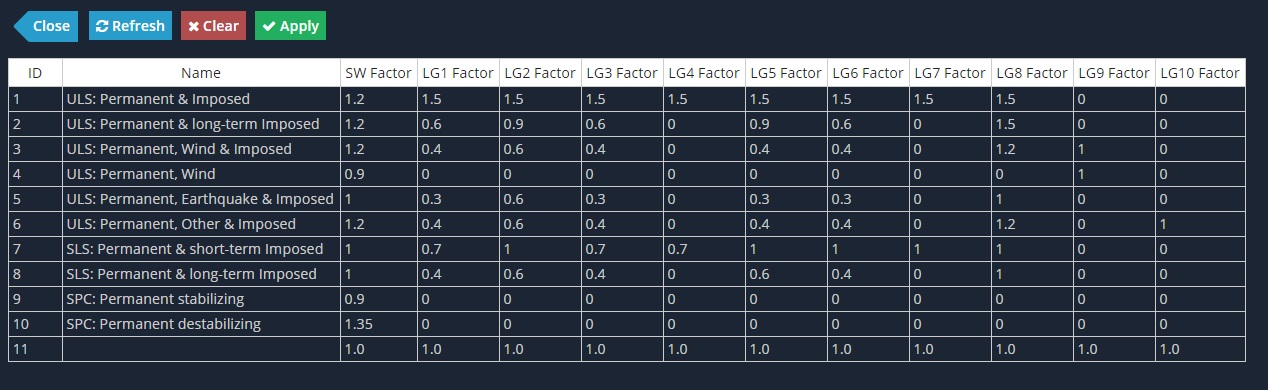Select LG8 Factor cell in row 3
1268x390 pixels.
[1032, 149]
